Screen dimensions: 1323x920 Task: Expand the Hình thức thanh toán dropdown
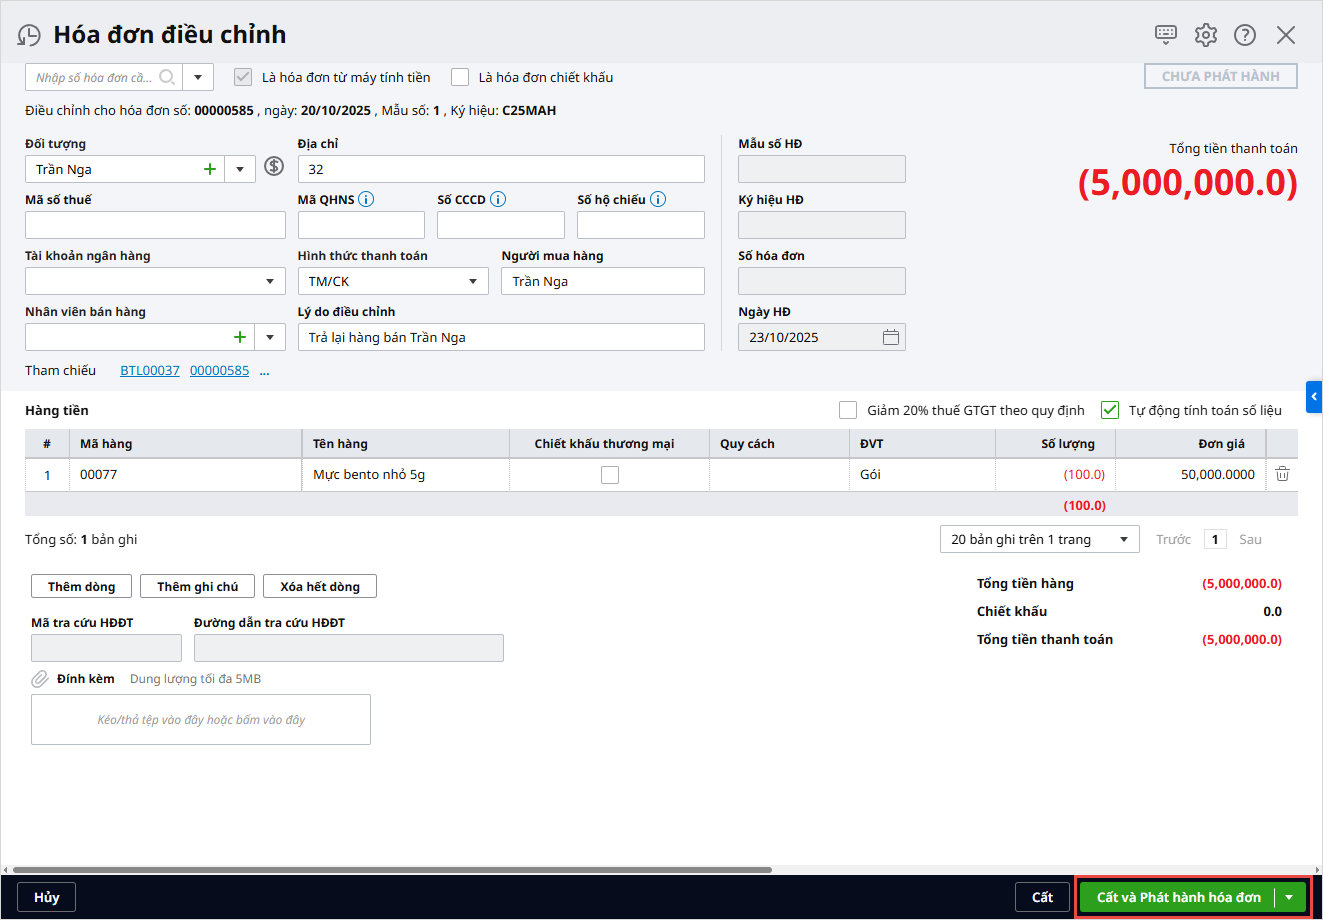pos(473,281)
